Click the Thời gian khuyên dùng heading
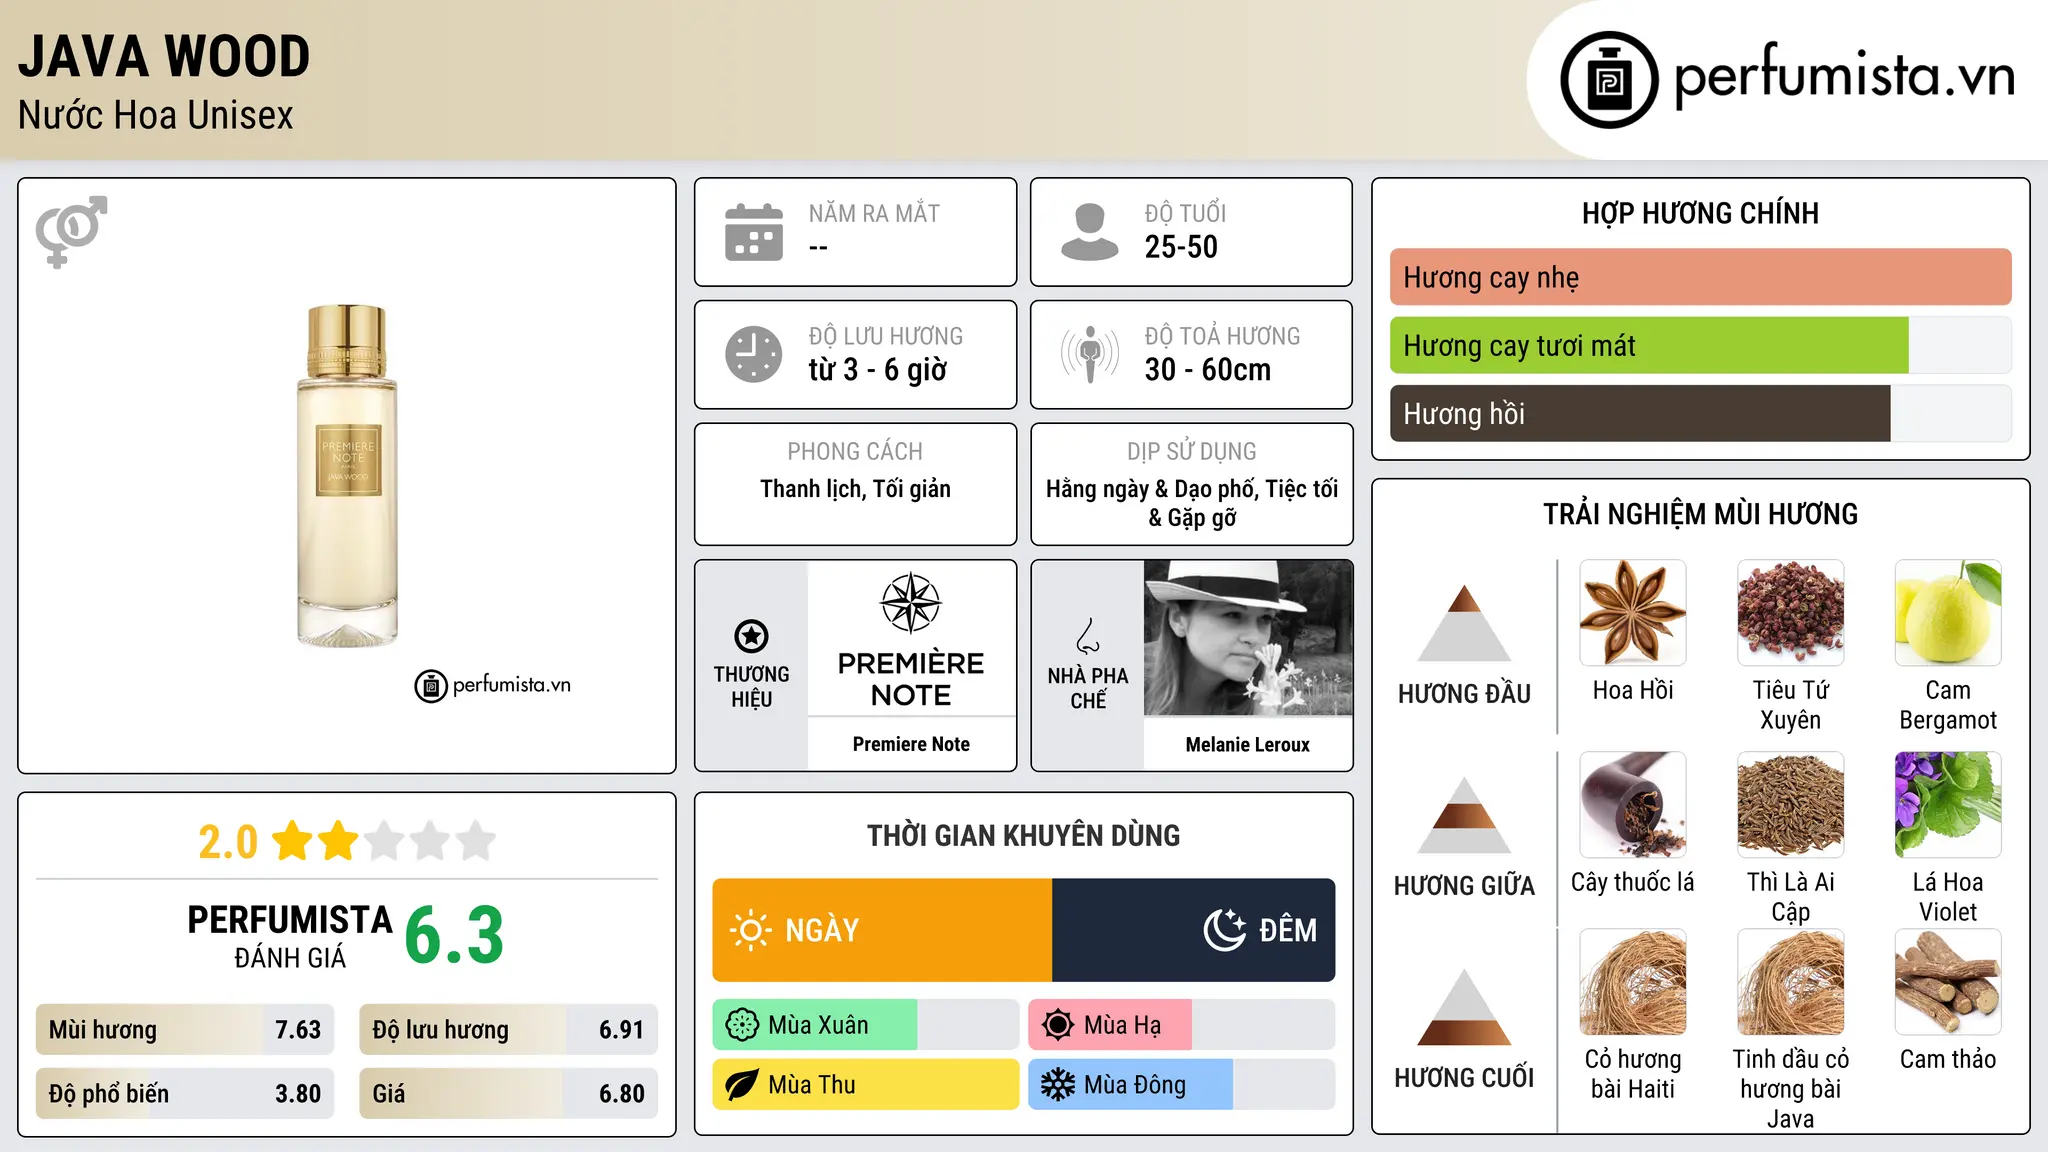 click(x=1024, y=835)
